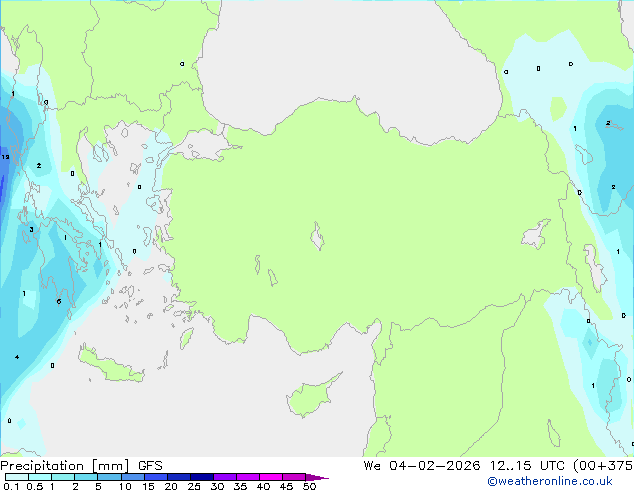
Task: Click the 20–25 mm legend color swatch
Action: [x=178, y=477]
